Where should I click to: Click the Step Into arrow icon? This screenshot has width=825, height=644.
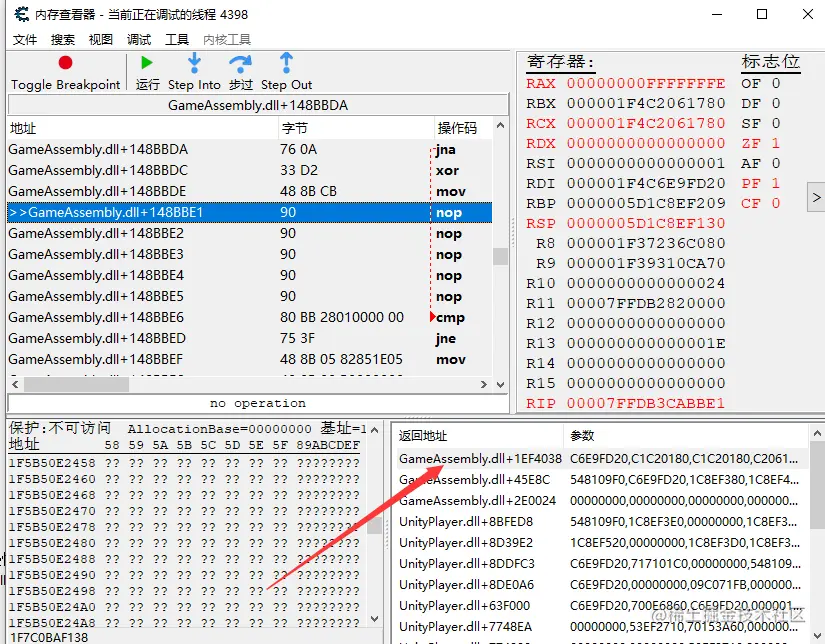coord(194,63)
